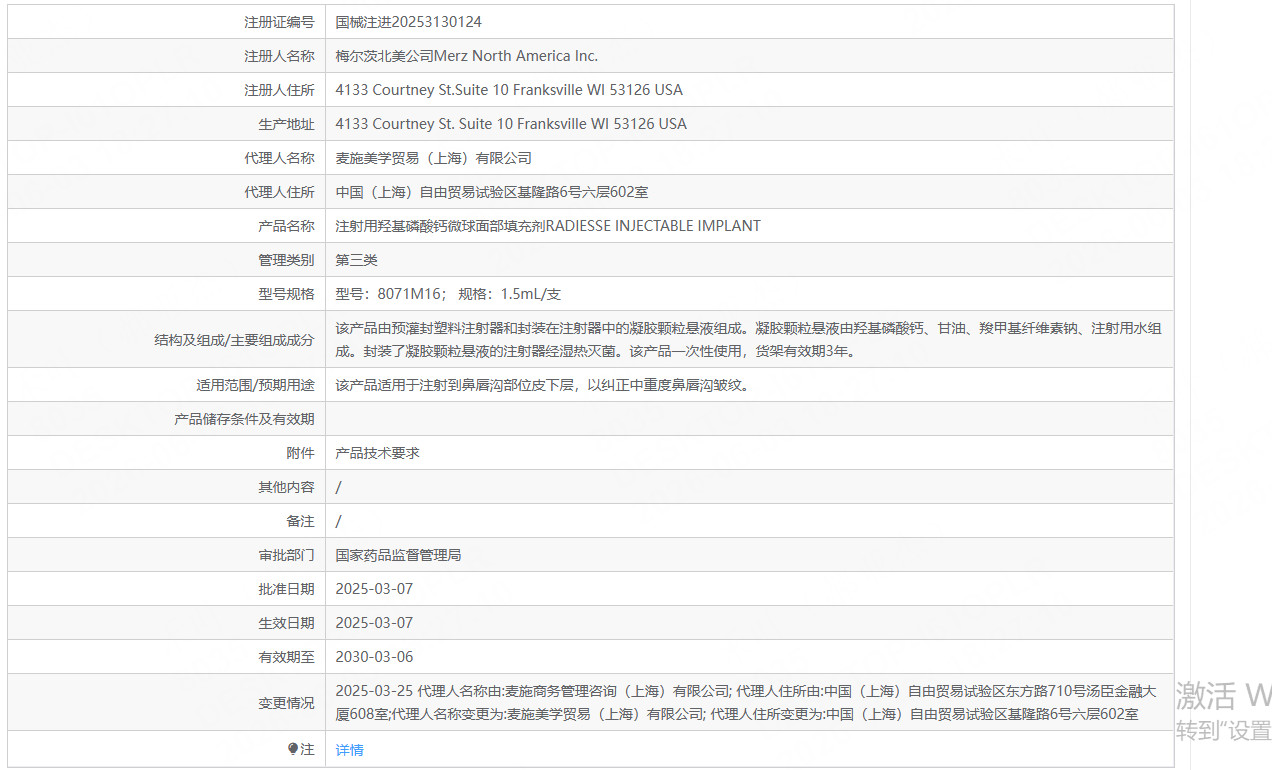Select registration number 国械注进20253130124

tap(408, 21)
